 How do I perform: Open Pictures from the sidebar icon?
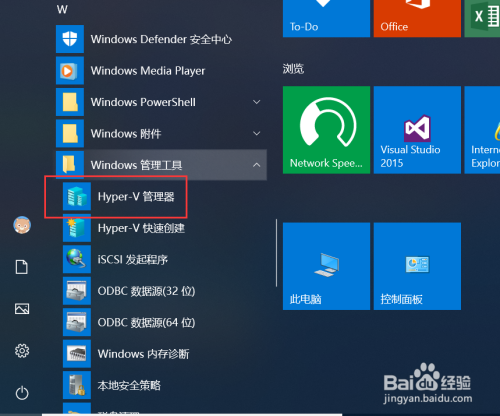(22, 309)
